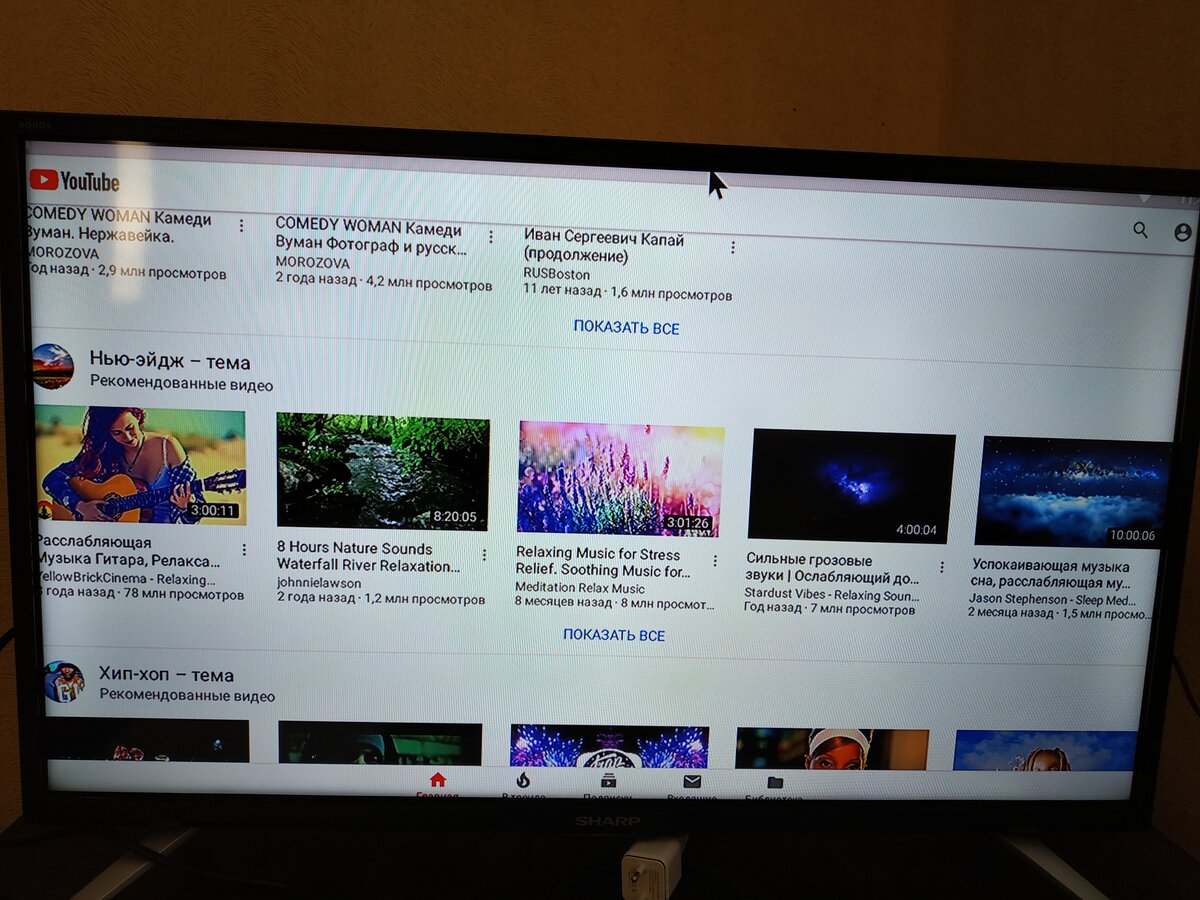The image size is (1200, 900).
Task: Open the Нью-эйдж topic channel avatar
Action: pyautogui.click(x=52, y=366)
